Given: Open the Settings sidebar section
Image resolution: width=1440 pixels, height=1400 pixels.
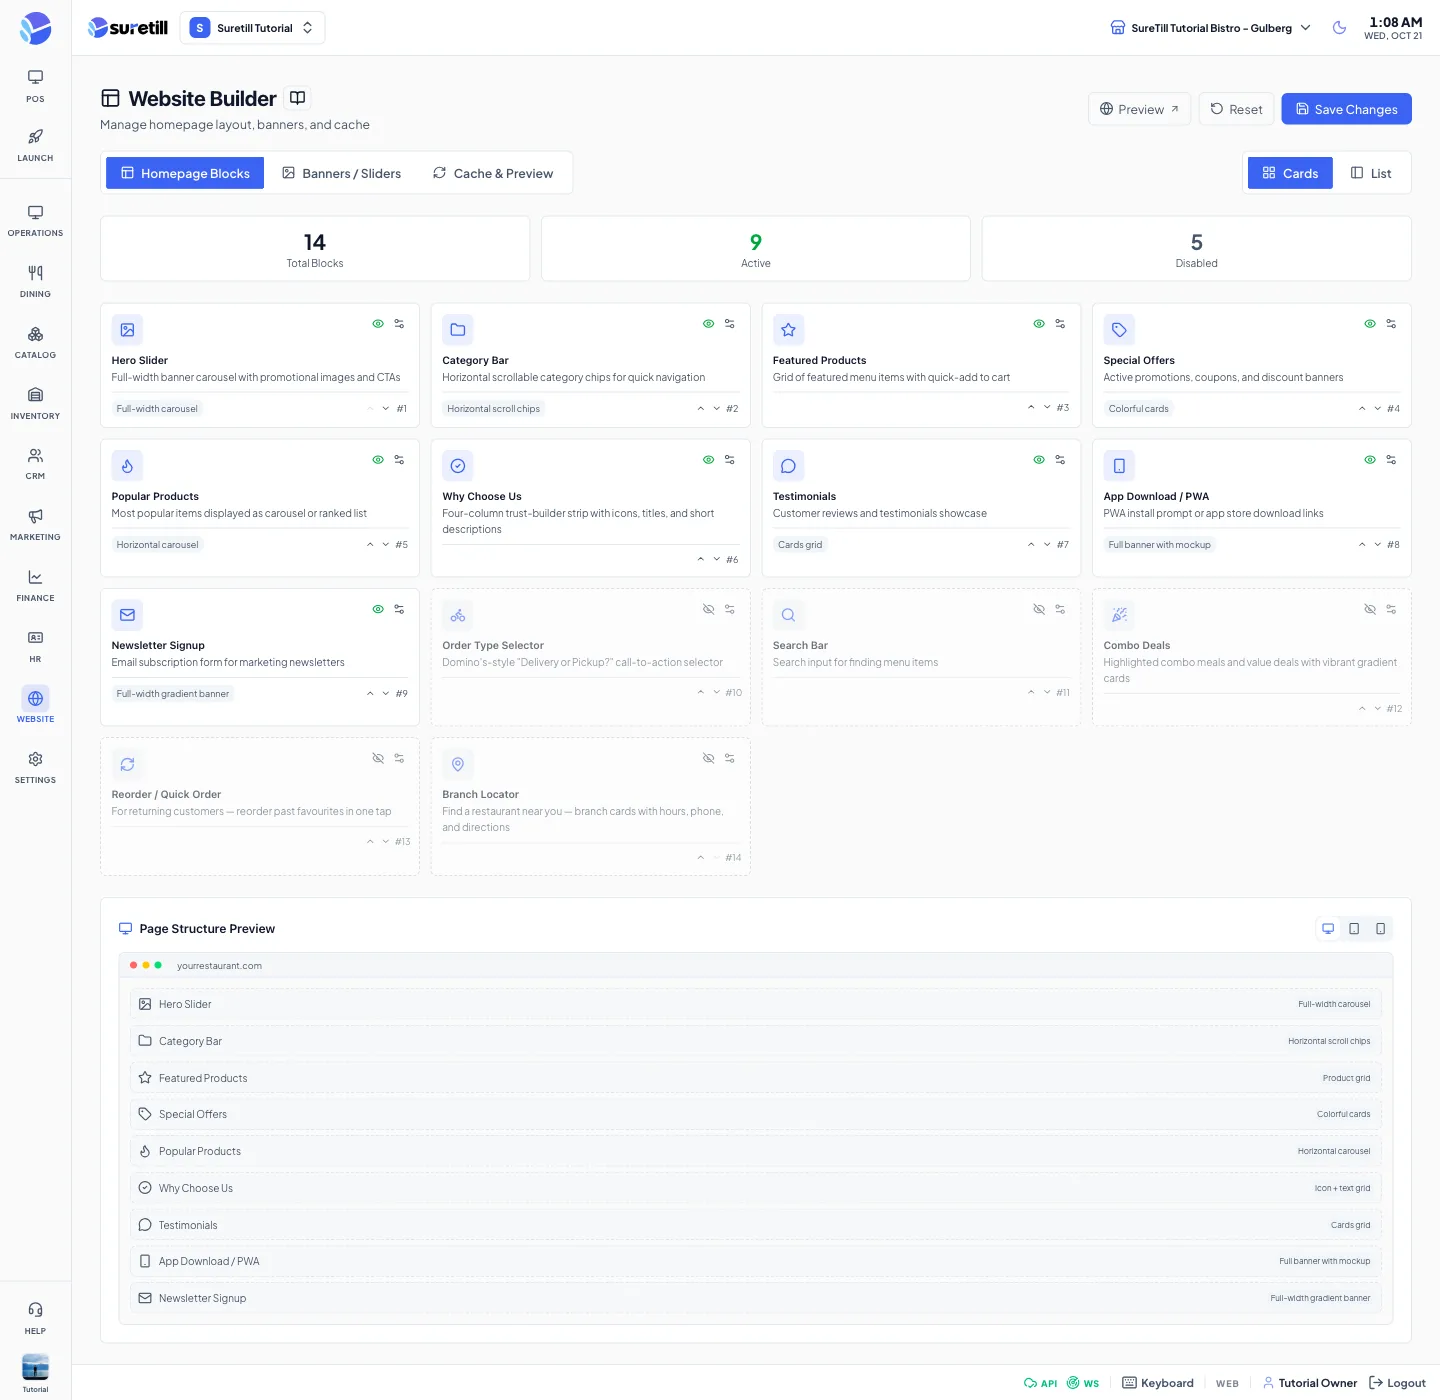Looking at the screenshot, I should pos(35,768).
